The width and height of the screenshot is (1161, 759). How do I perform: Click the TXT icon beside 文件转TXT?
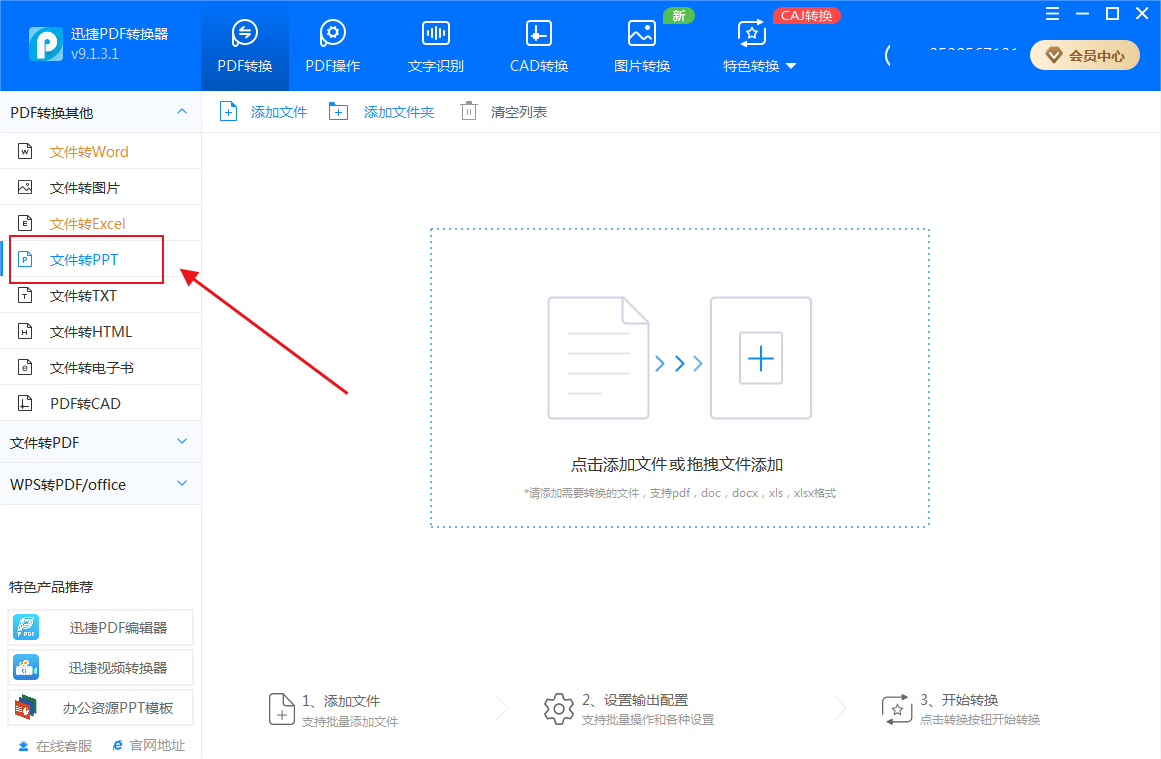click(25, 296)
